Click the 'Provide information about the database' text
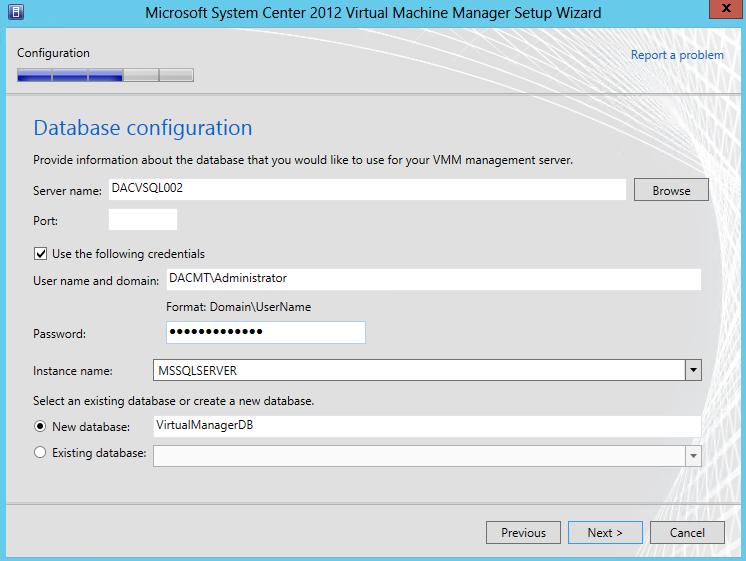This screenshot has height=561, width=746. (x=303, y=160)
